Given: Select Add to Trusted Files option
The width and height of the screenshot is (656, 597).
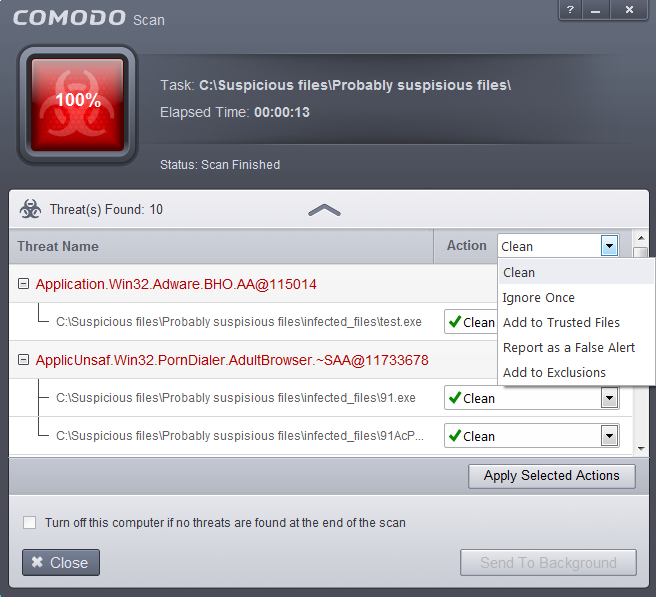Looking at the screenshot, I should (576, 323).
